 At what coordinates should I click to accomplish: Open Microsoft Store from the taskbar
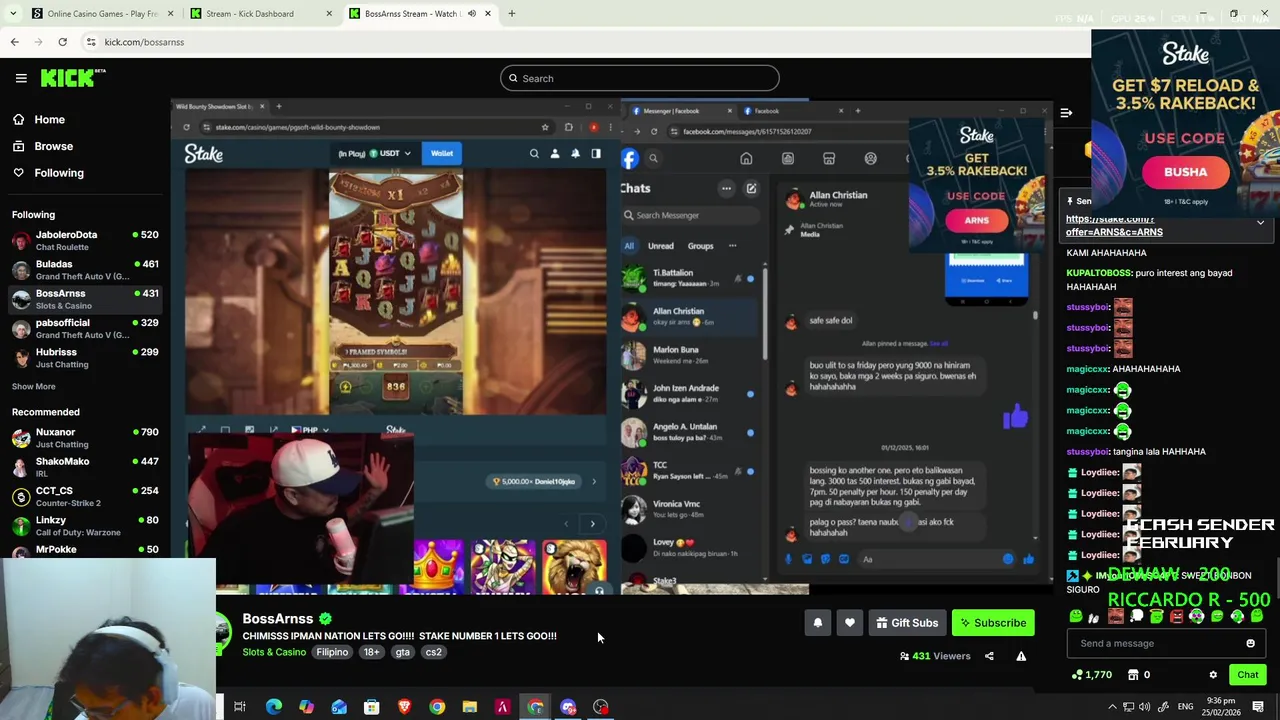[371, 707]
